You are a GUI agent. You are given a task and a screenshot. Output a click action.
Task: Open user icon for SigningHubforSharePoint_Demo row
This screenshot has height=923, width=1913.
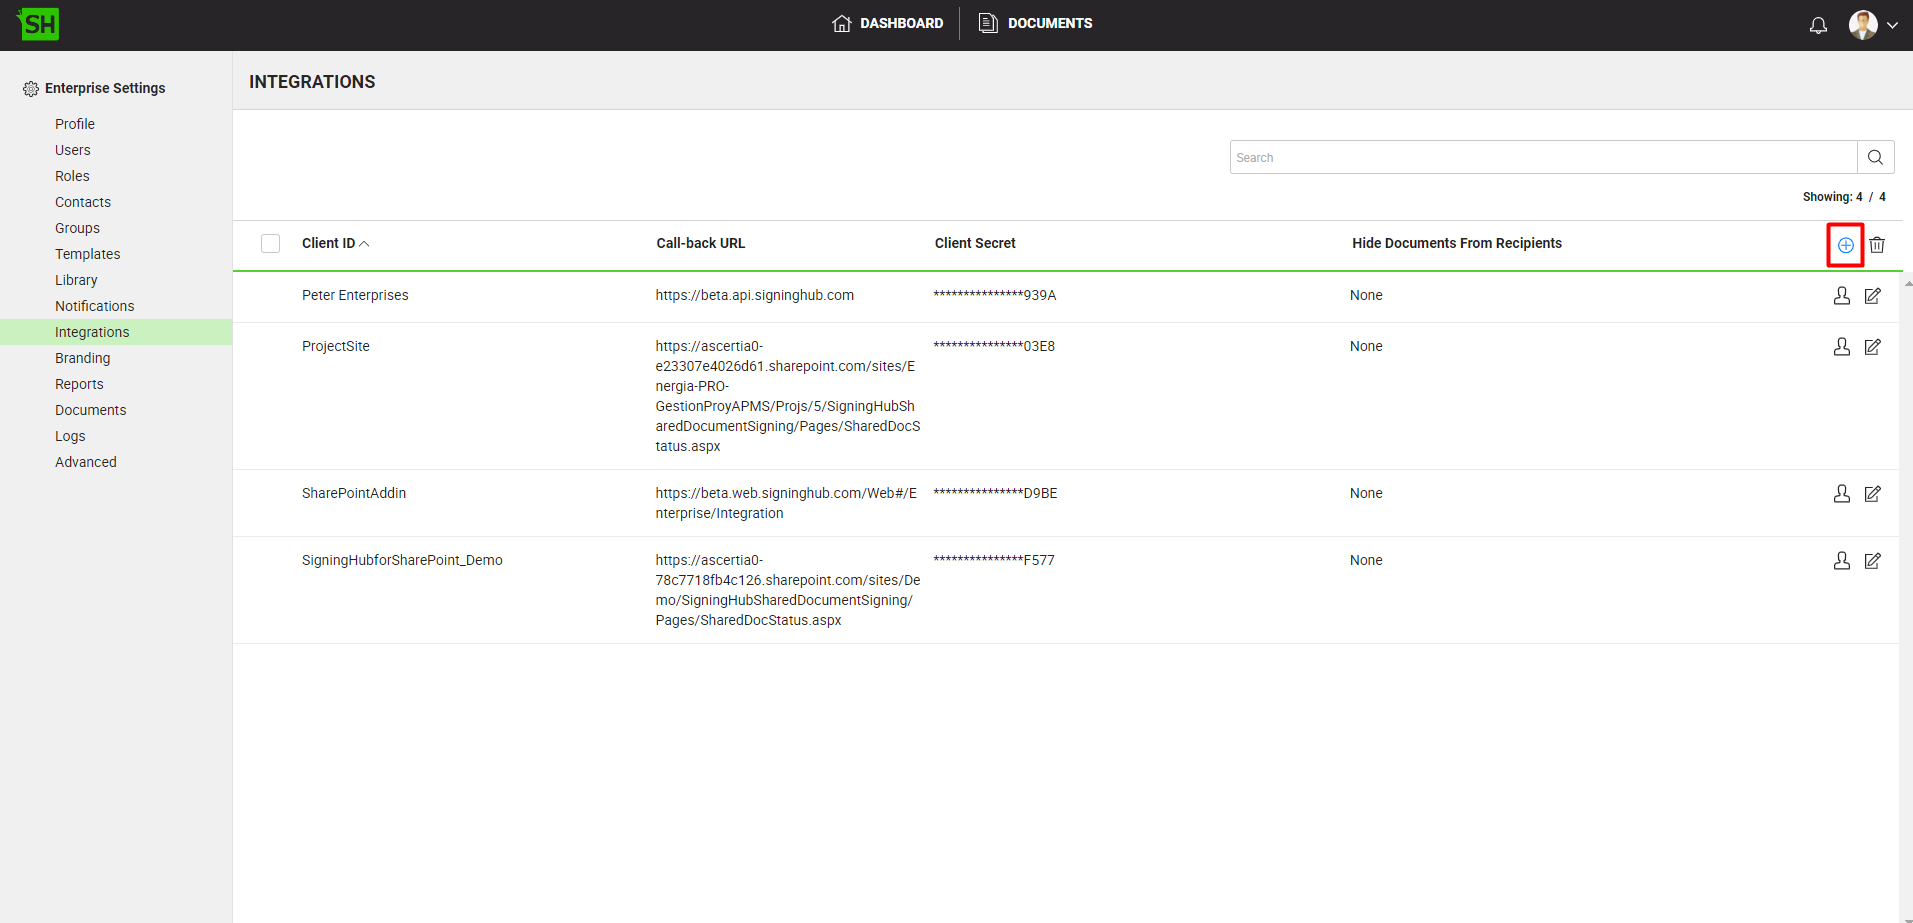pos(1841,561)
